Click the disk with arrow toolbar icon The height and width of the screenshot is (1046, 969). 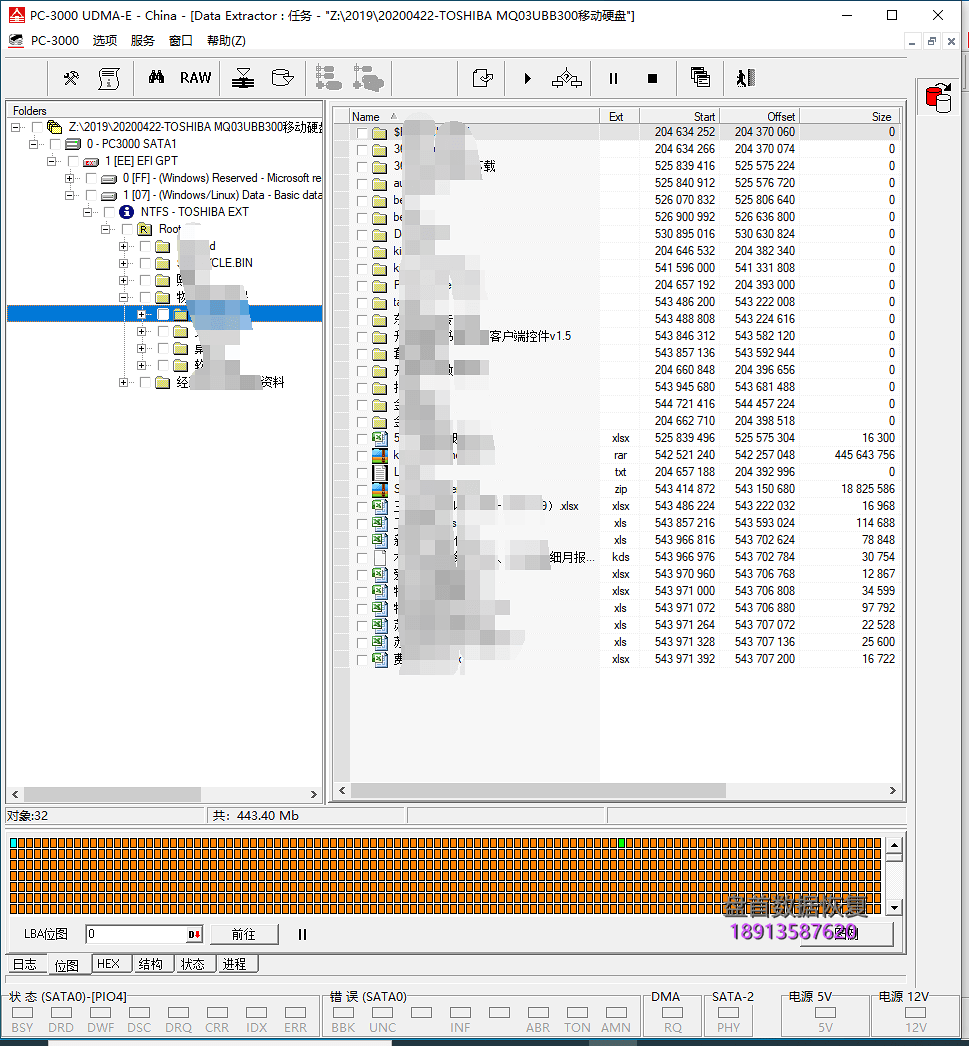point(283,78)
